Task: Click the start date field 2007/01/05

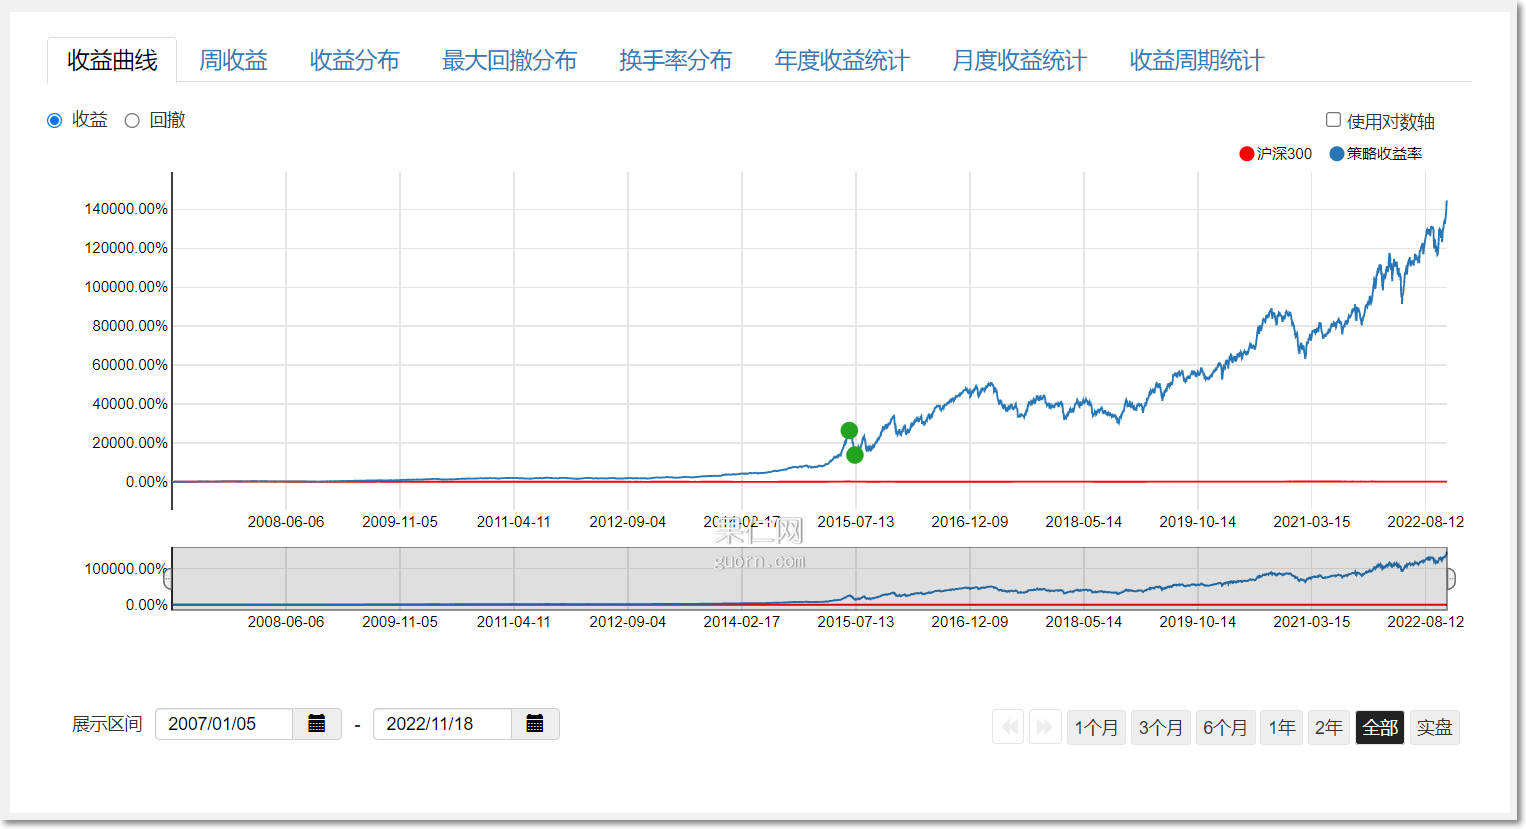Action: [224, 724]
